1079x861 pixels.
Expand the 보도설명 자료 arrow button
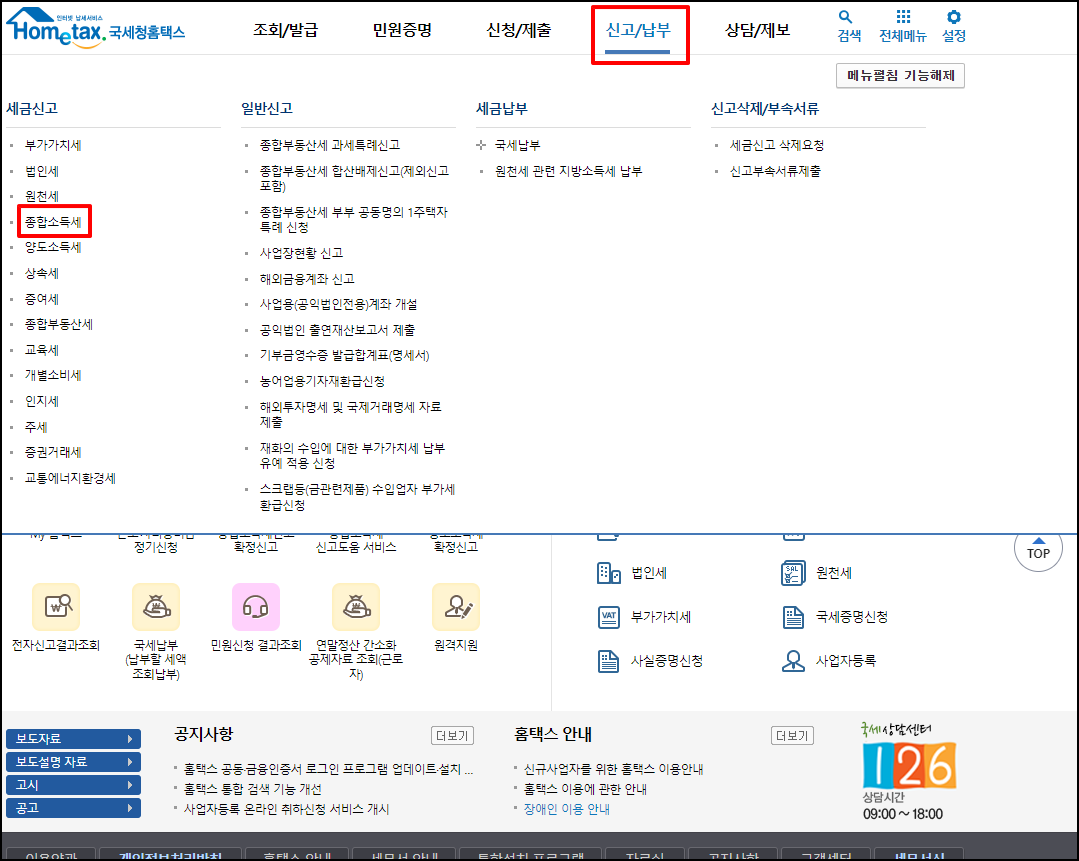click(x=74, y=762)
